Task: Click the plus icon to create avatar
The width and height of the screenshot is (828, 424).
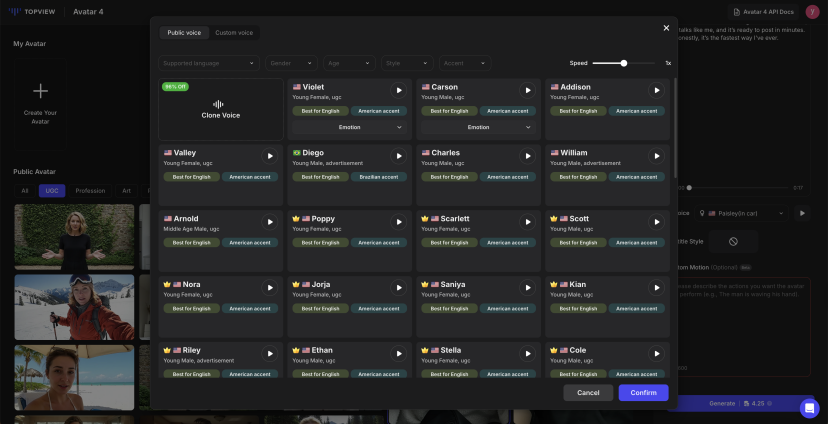Action: [x=41, y=92]
